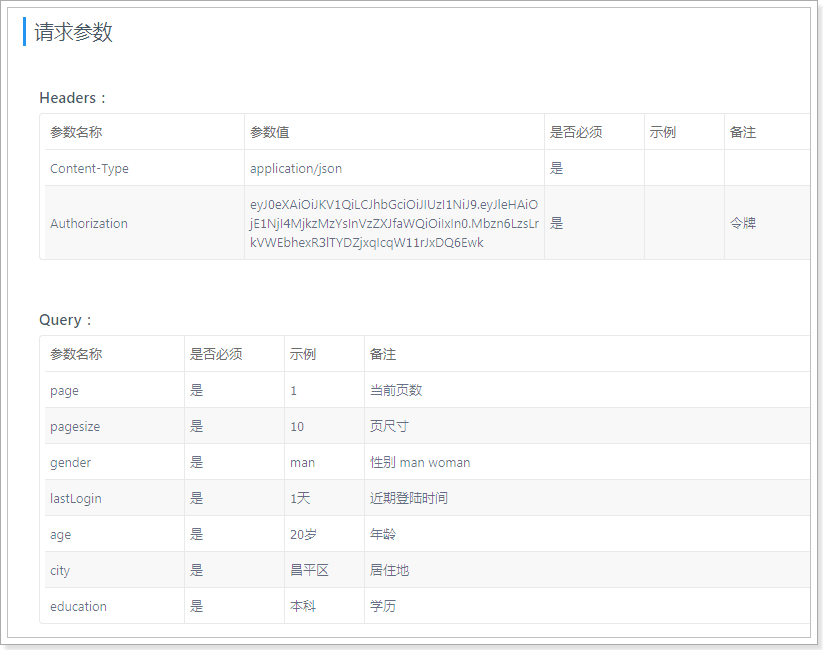Click the Headers 是否必须 column header
Screen dimensions: 823x650
[576, 132]
